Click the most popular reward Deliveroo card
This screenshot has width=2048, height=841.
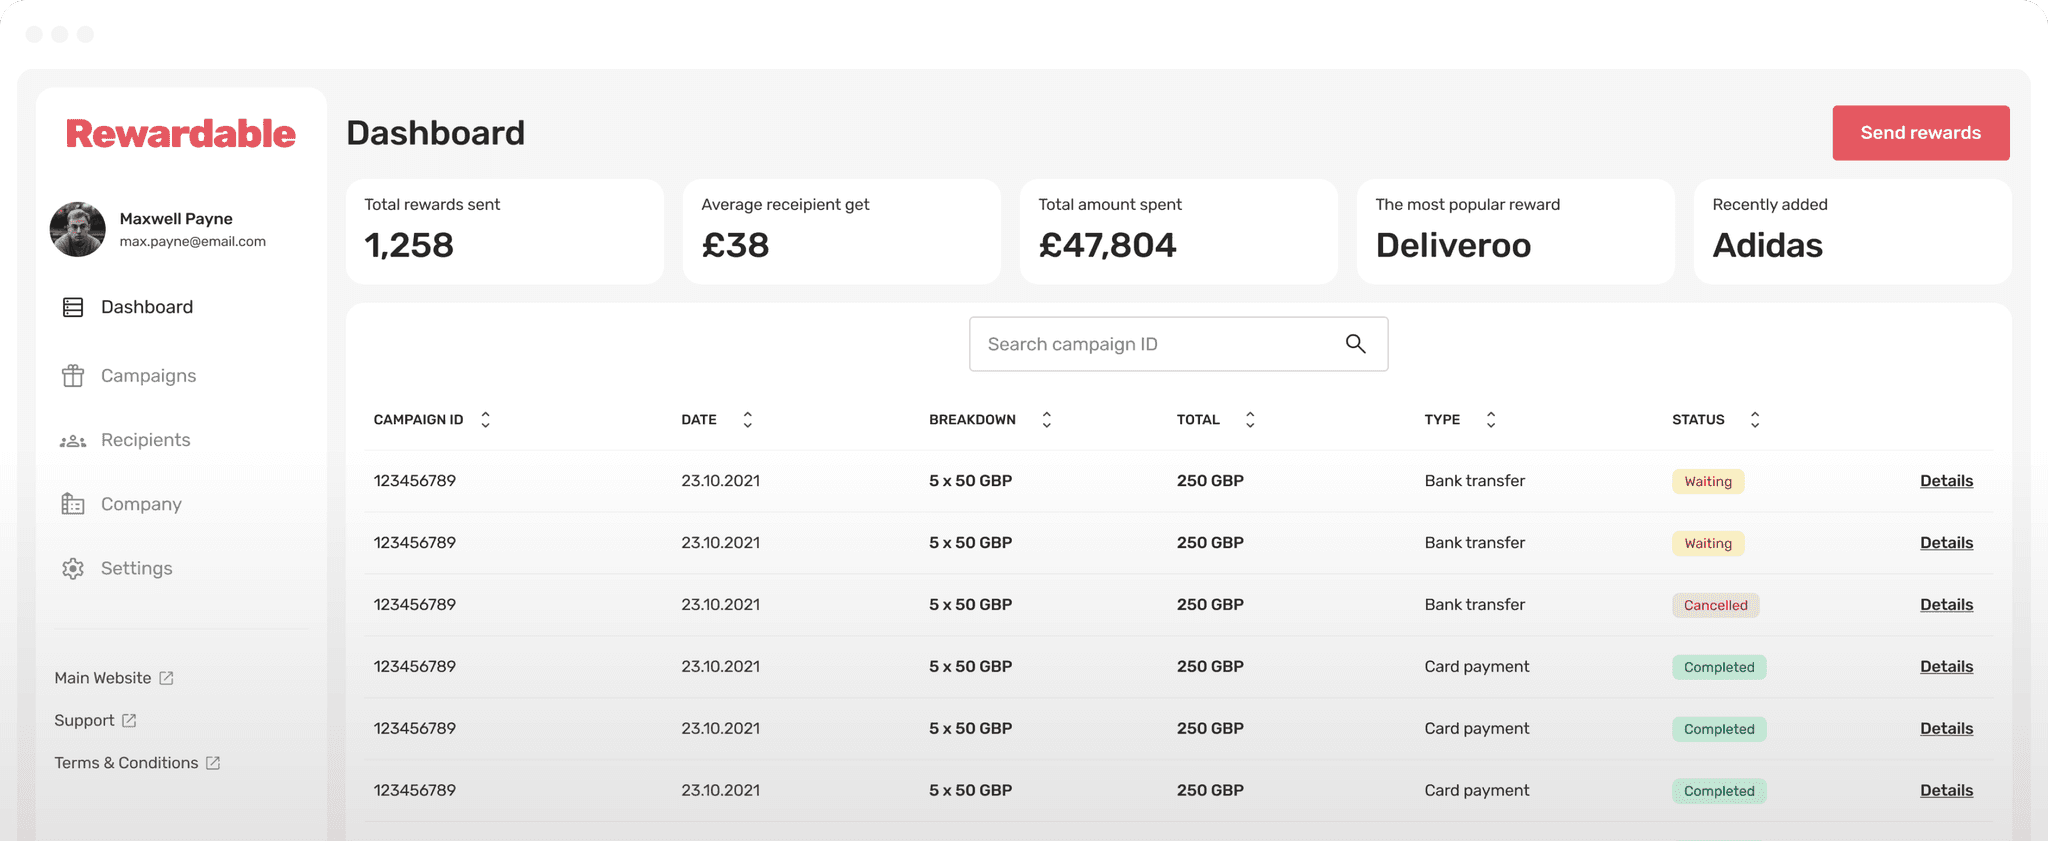click(1516, 232)
